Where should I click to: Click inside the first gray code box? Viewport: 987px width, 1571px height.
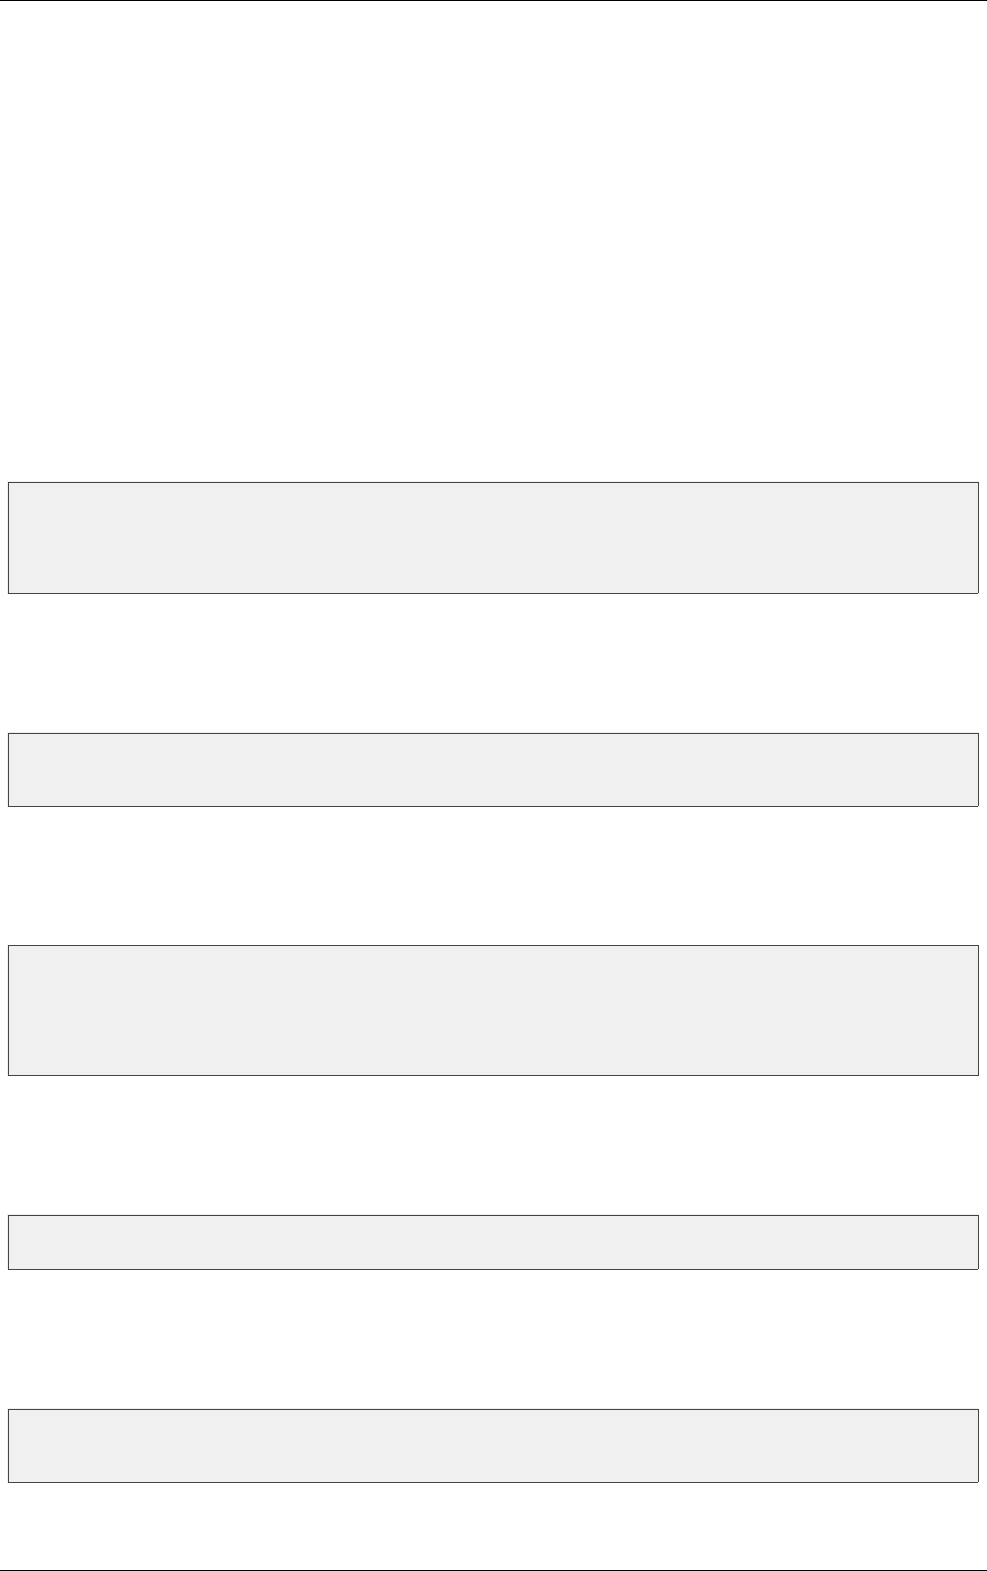493,538
